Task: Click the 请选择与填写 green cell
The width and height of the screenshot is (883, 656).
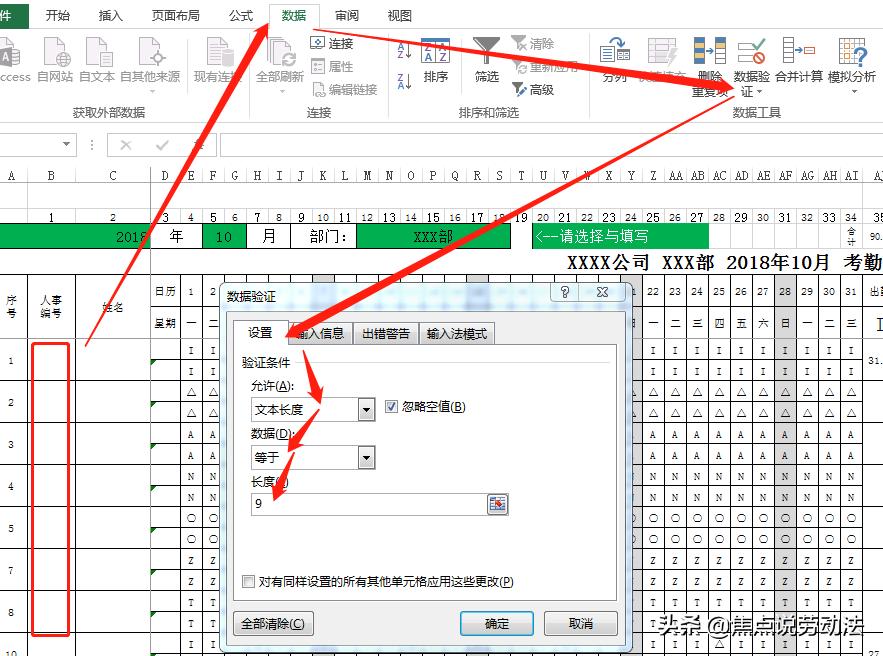Action: click(x=620, y=236)
